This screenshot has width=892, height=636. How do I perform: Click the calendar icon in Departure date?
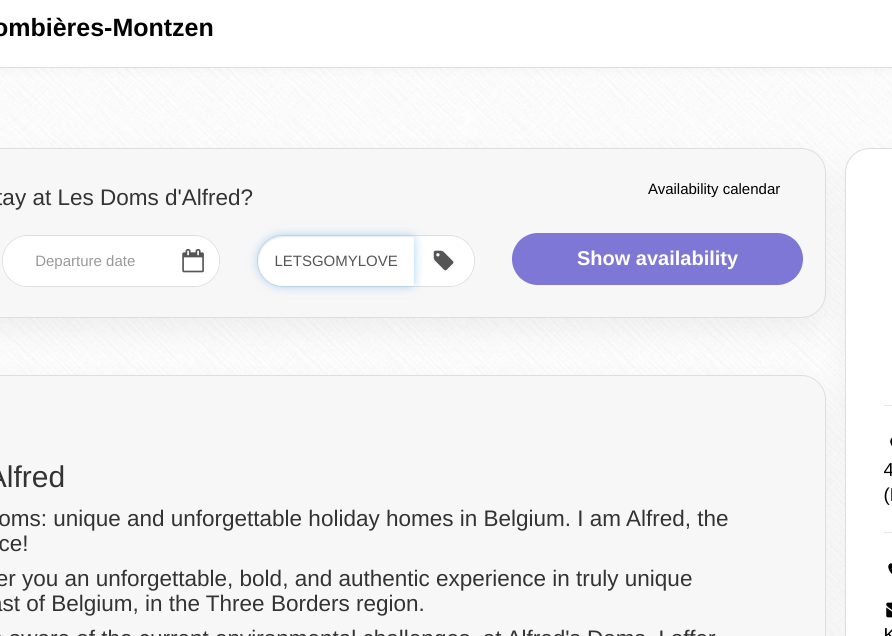[x=193, y=261]
